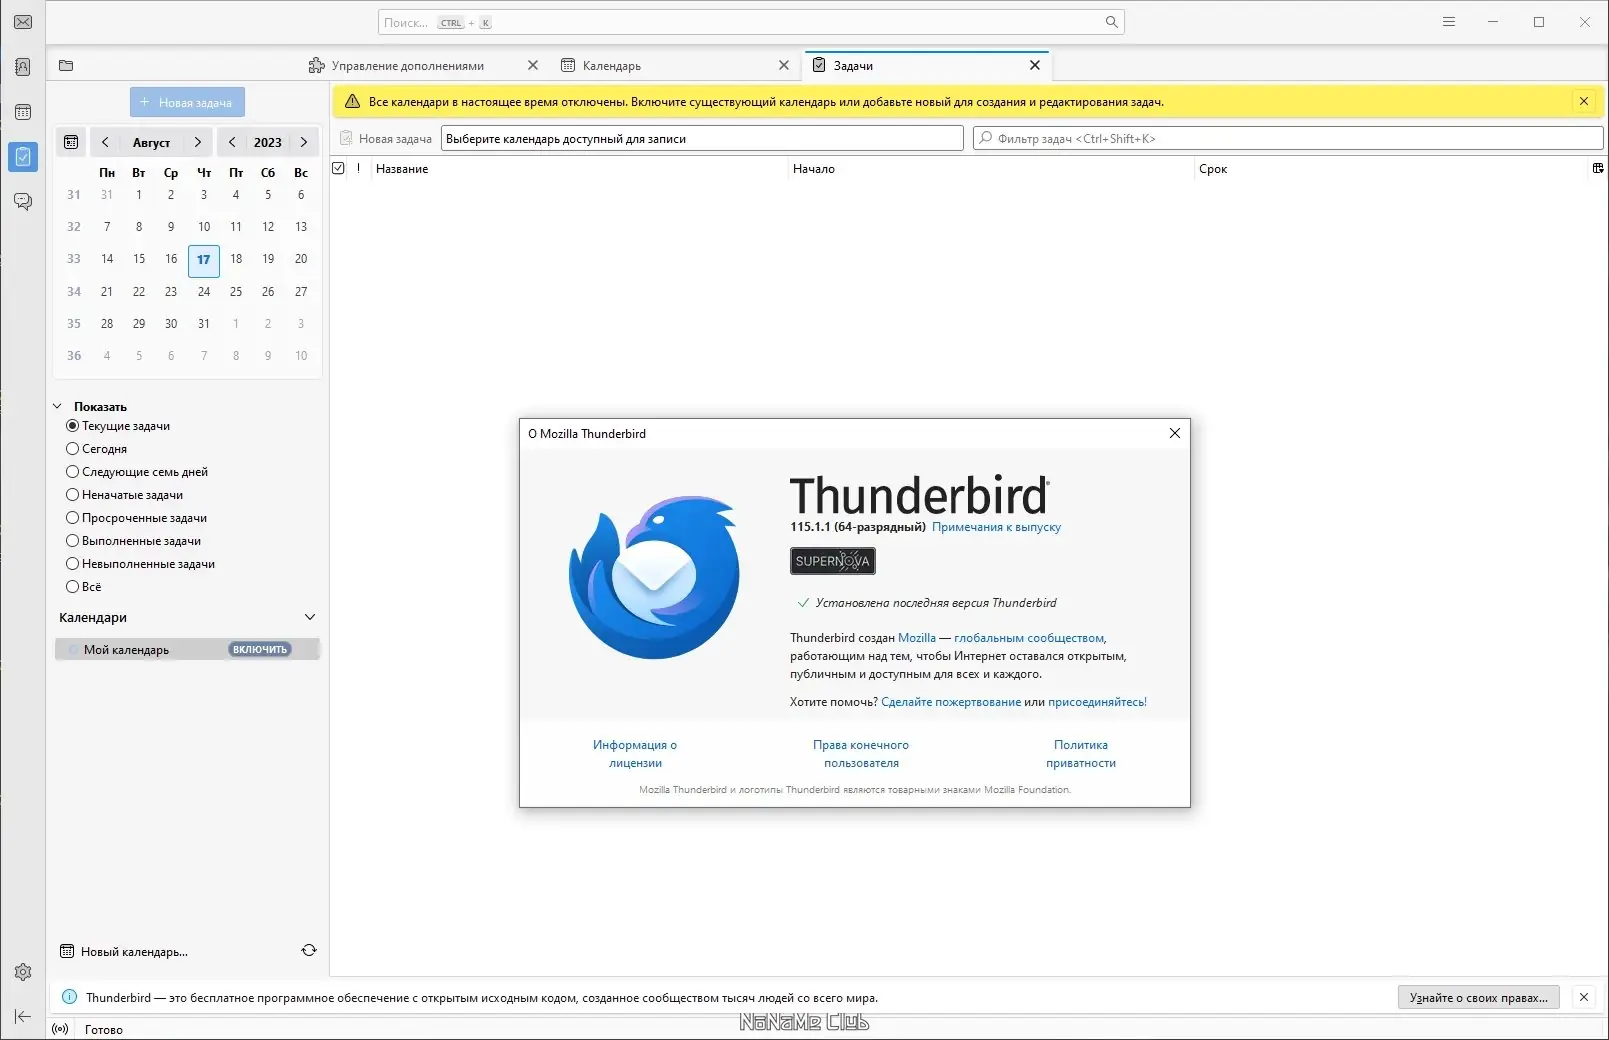
Task: Open the Thunderbird hamburger app menu
Action: tap(1449, 22)
